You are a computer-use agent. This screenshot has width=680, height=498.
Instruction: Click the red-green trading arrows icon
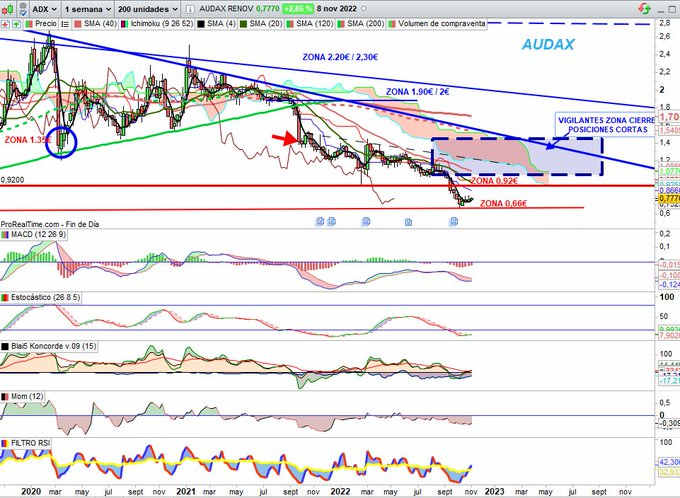point(644,8)
